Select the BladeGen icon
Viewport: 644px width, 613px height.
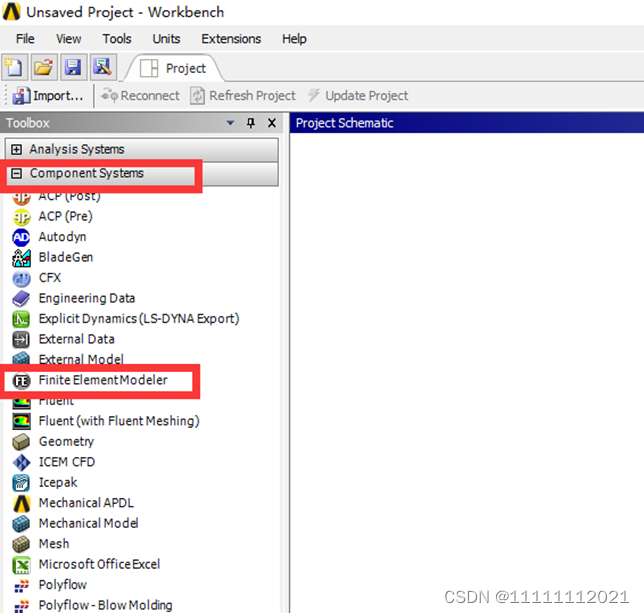pos(21,257)
